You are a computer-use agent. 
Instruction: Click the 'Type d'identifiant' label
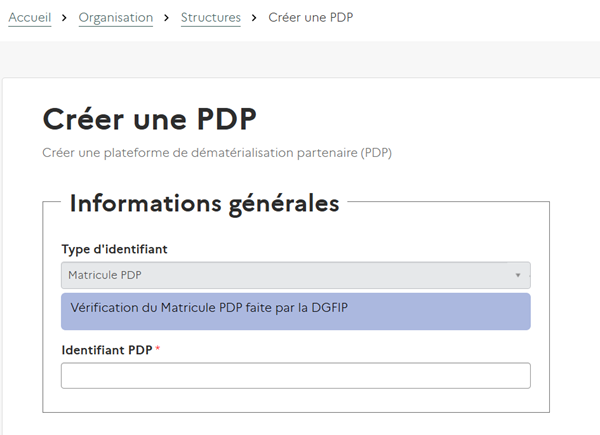[114, 249]
